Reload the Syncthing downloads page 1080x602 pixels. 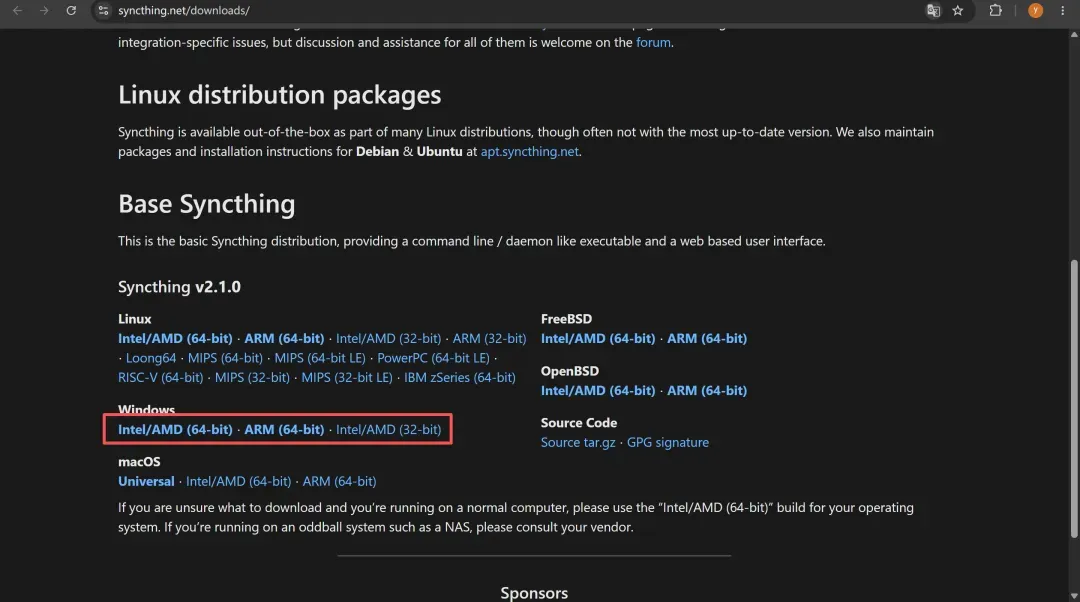click(71, 10)
